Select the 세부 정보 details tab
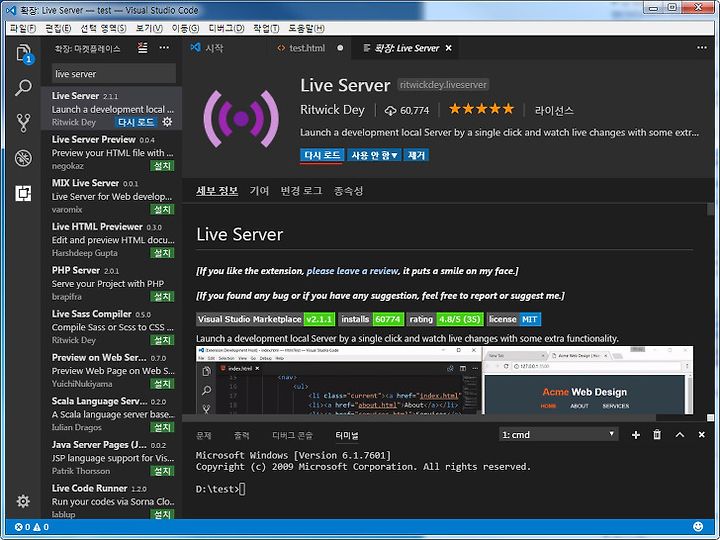This screenshot has height=540, width=720. (x=217, y=191)
